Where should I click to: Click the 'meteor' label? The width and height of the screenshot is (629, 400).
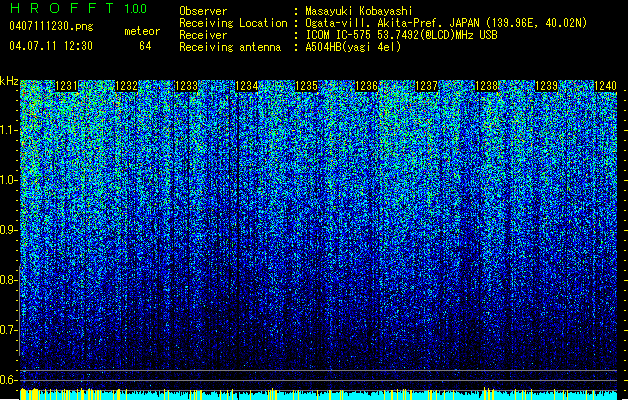click(x=142, y=31)
